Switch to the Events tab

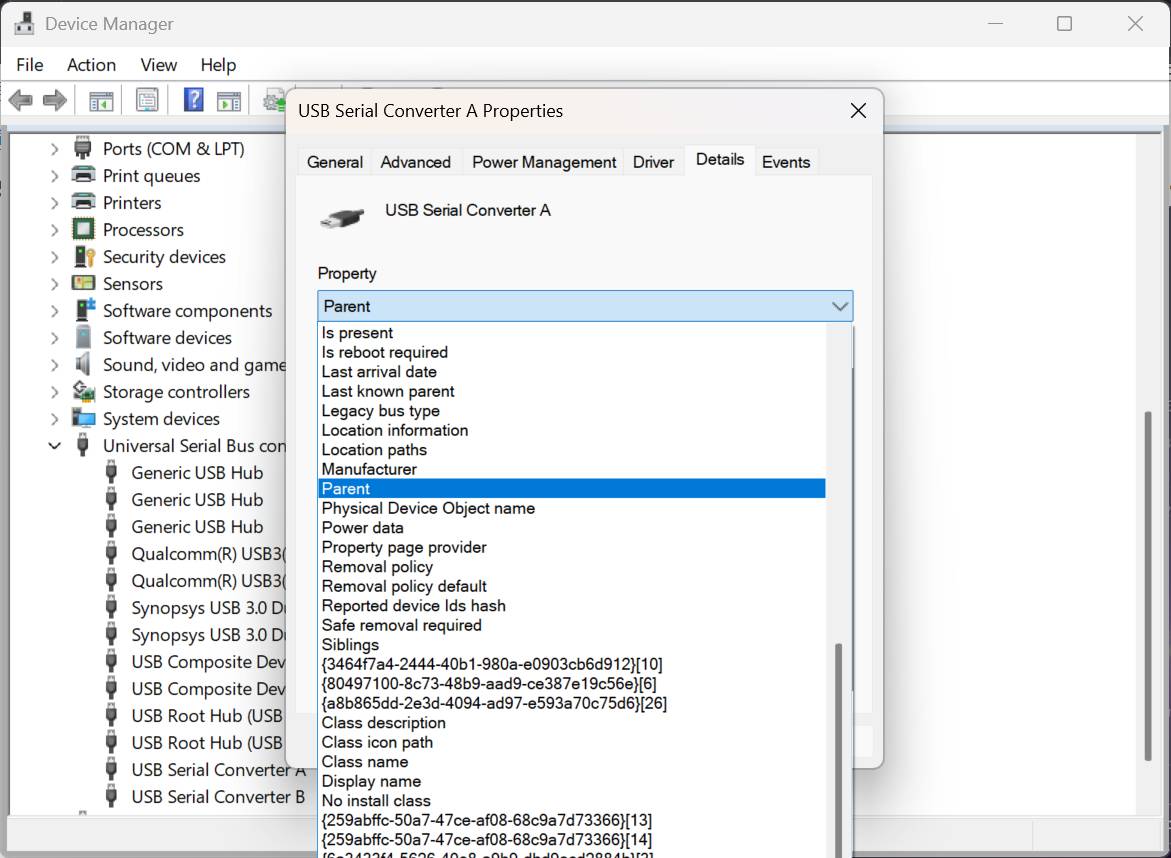[x=786, y=162]
